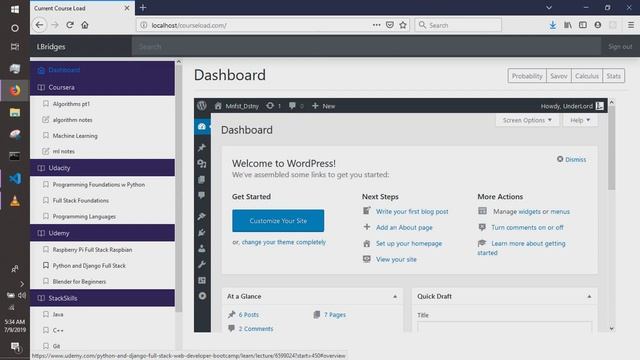Open page actions three-dot menu

tap(376, 25)
